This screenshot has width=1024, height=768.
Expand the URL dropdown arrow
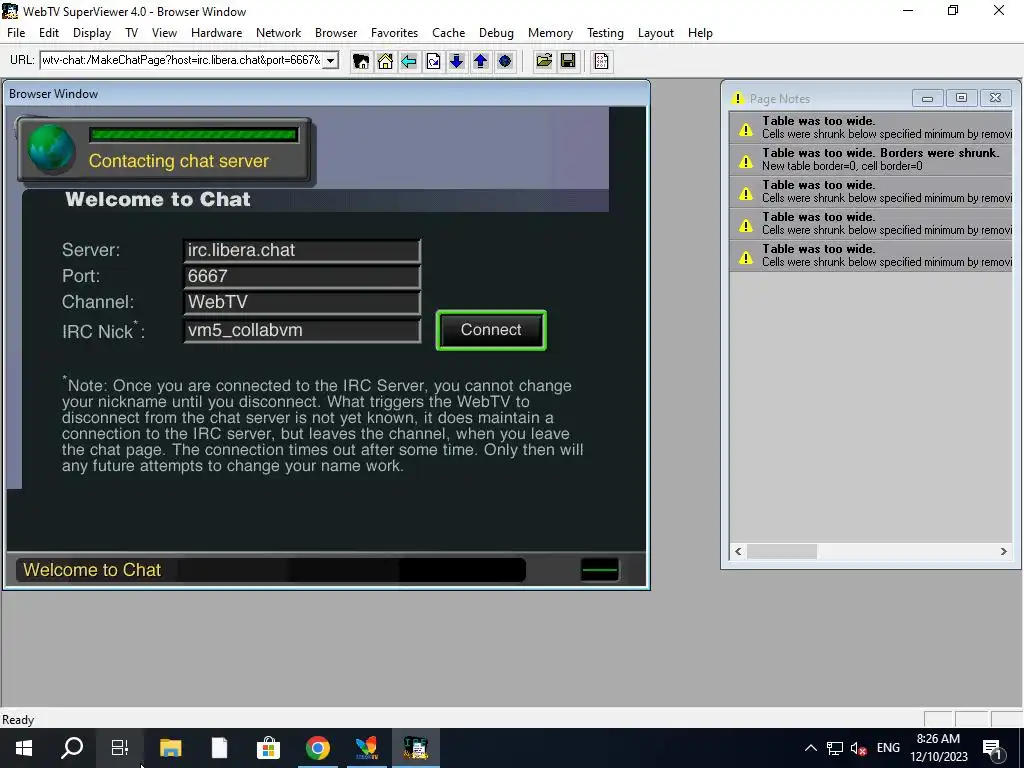(331, 61)
